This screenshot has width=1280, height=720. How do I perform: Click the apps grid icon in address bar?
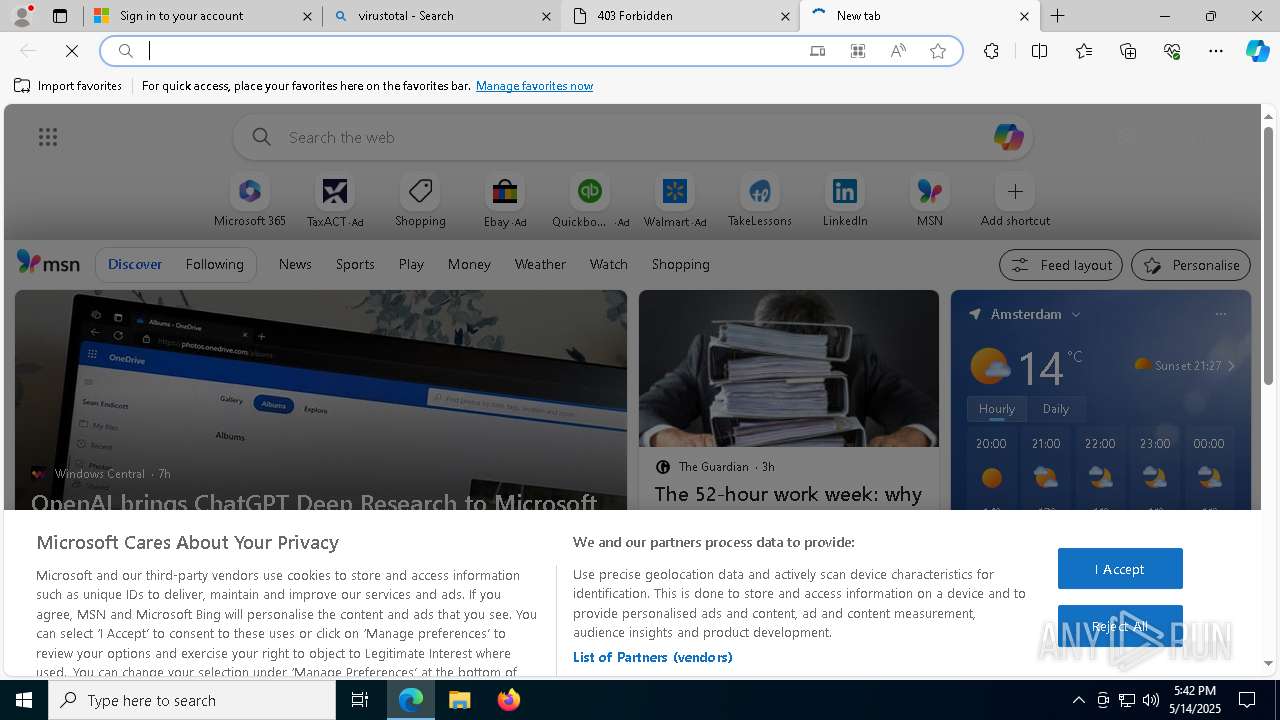pyautogui.click(x=858, y=51)
